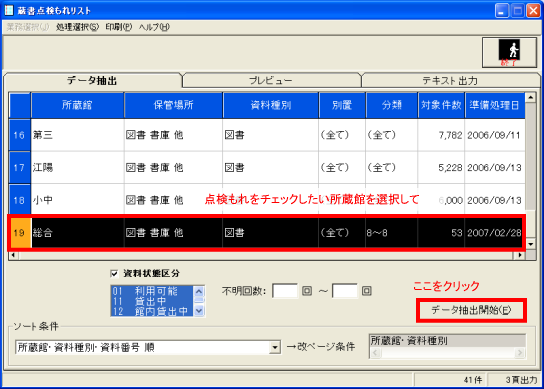
Task: Click the 7,782 count cell
Action: click(441, 135)
